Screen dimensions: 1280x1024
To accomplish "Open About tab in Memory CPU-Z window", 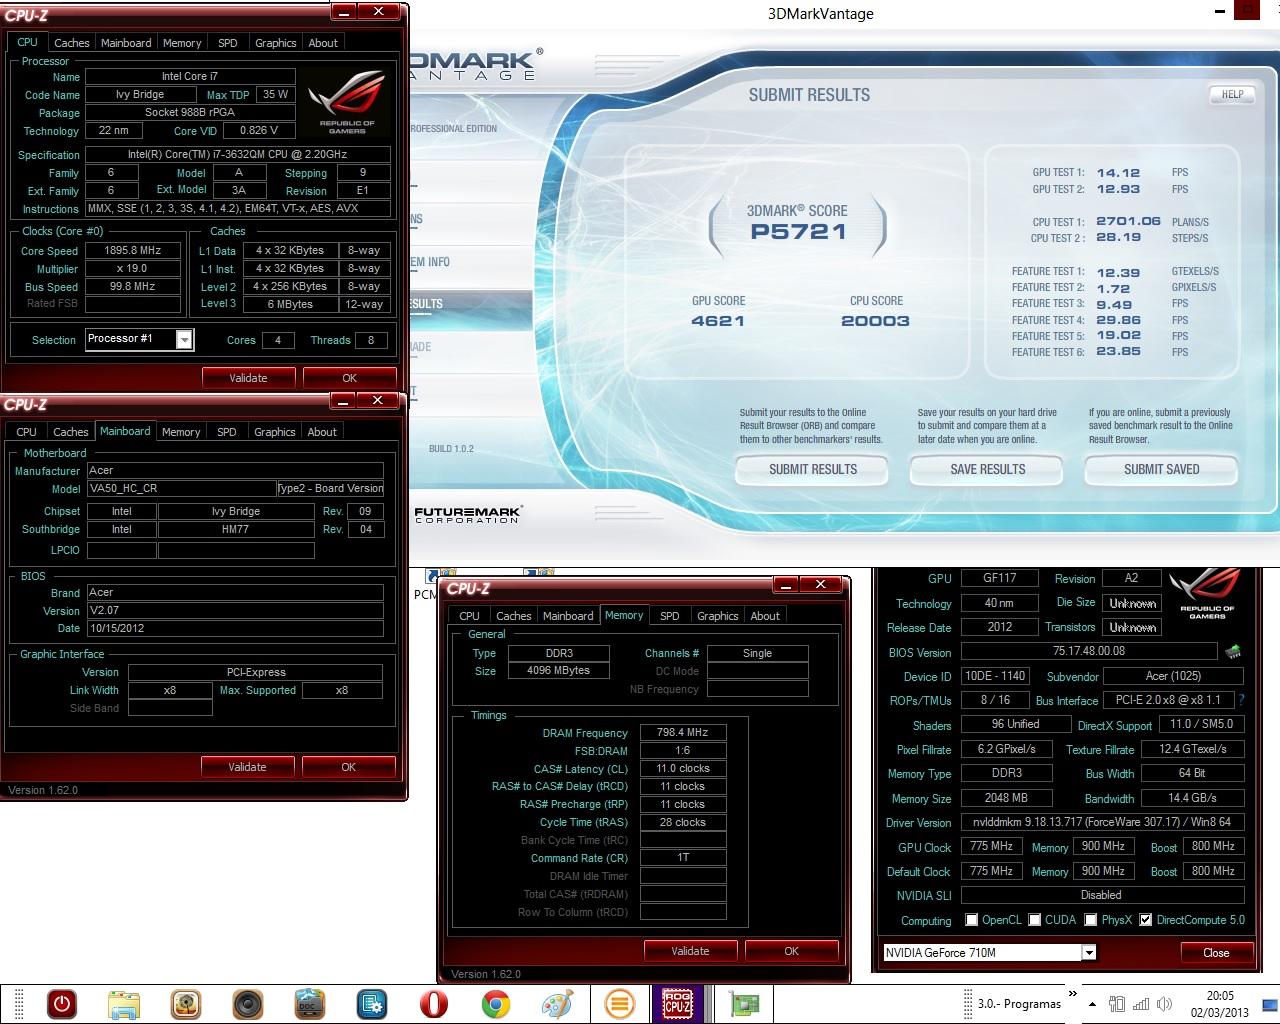I will [765, 616].
